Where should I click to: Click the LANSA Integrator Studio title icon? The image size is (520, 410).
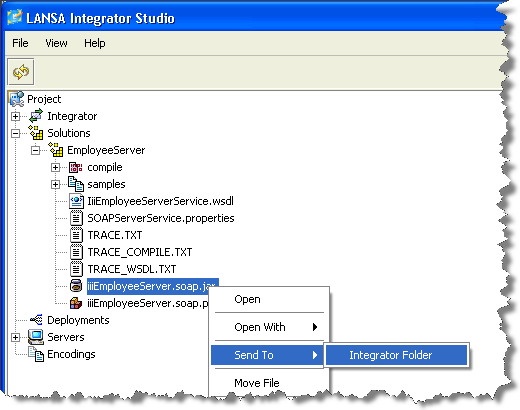click(14, 17)
